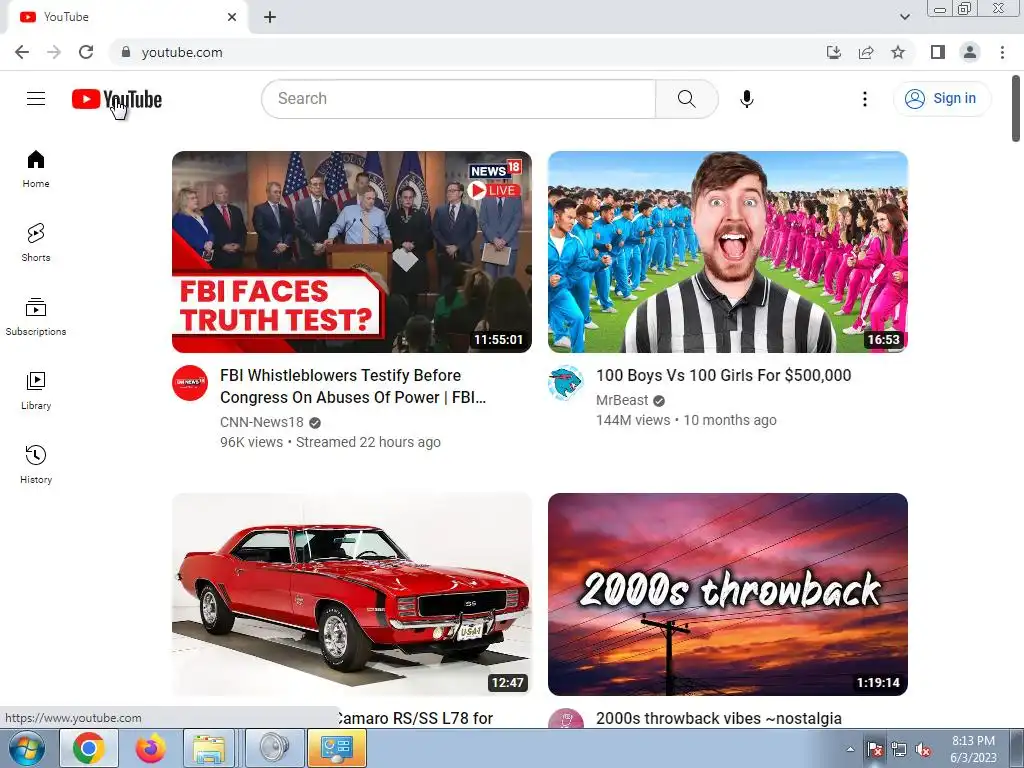Click the YouTube logo
The width and height of the screenshot is (1024, 768).
[x=117, y=99]
